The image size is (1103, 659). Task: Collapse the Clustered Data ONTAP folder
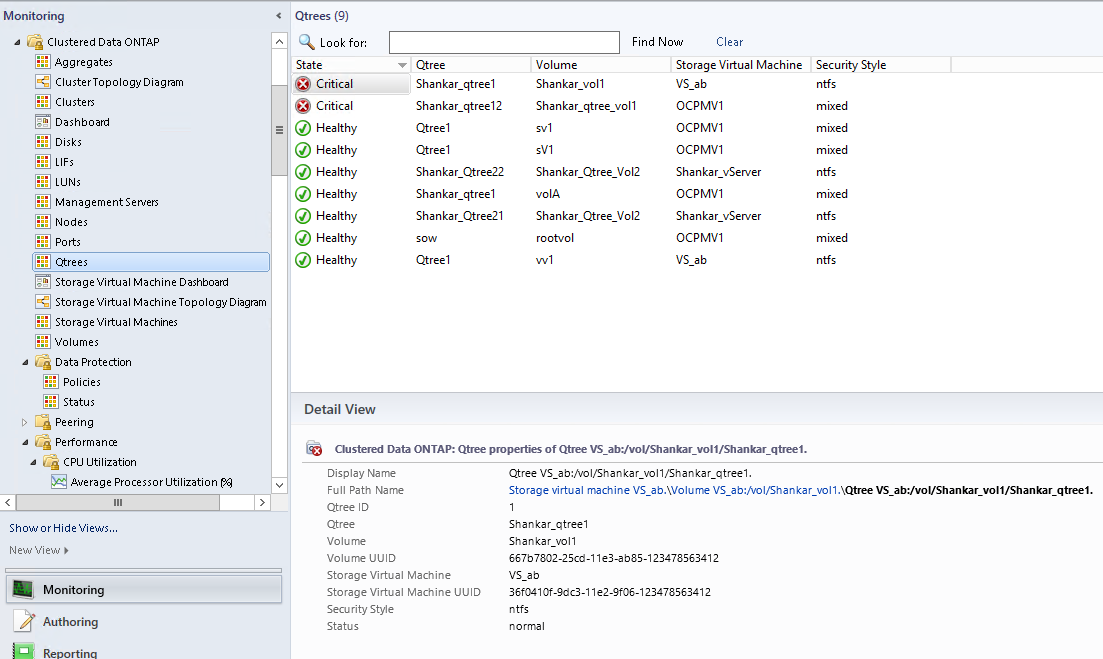(17, 43)
